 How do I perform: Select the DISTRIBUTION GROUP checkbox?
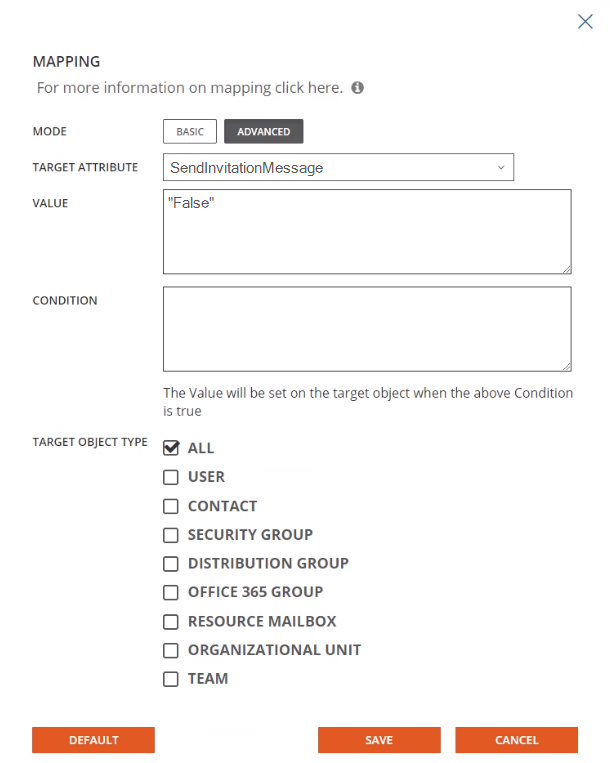point(171,564)
